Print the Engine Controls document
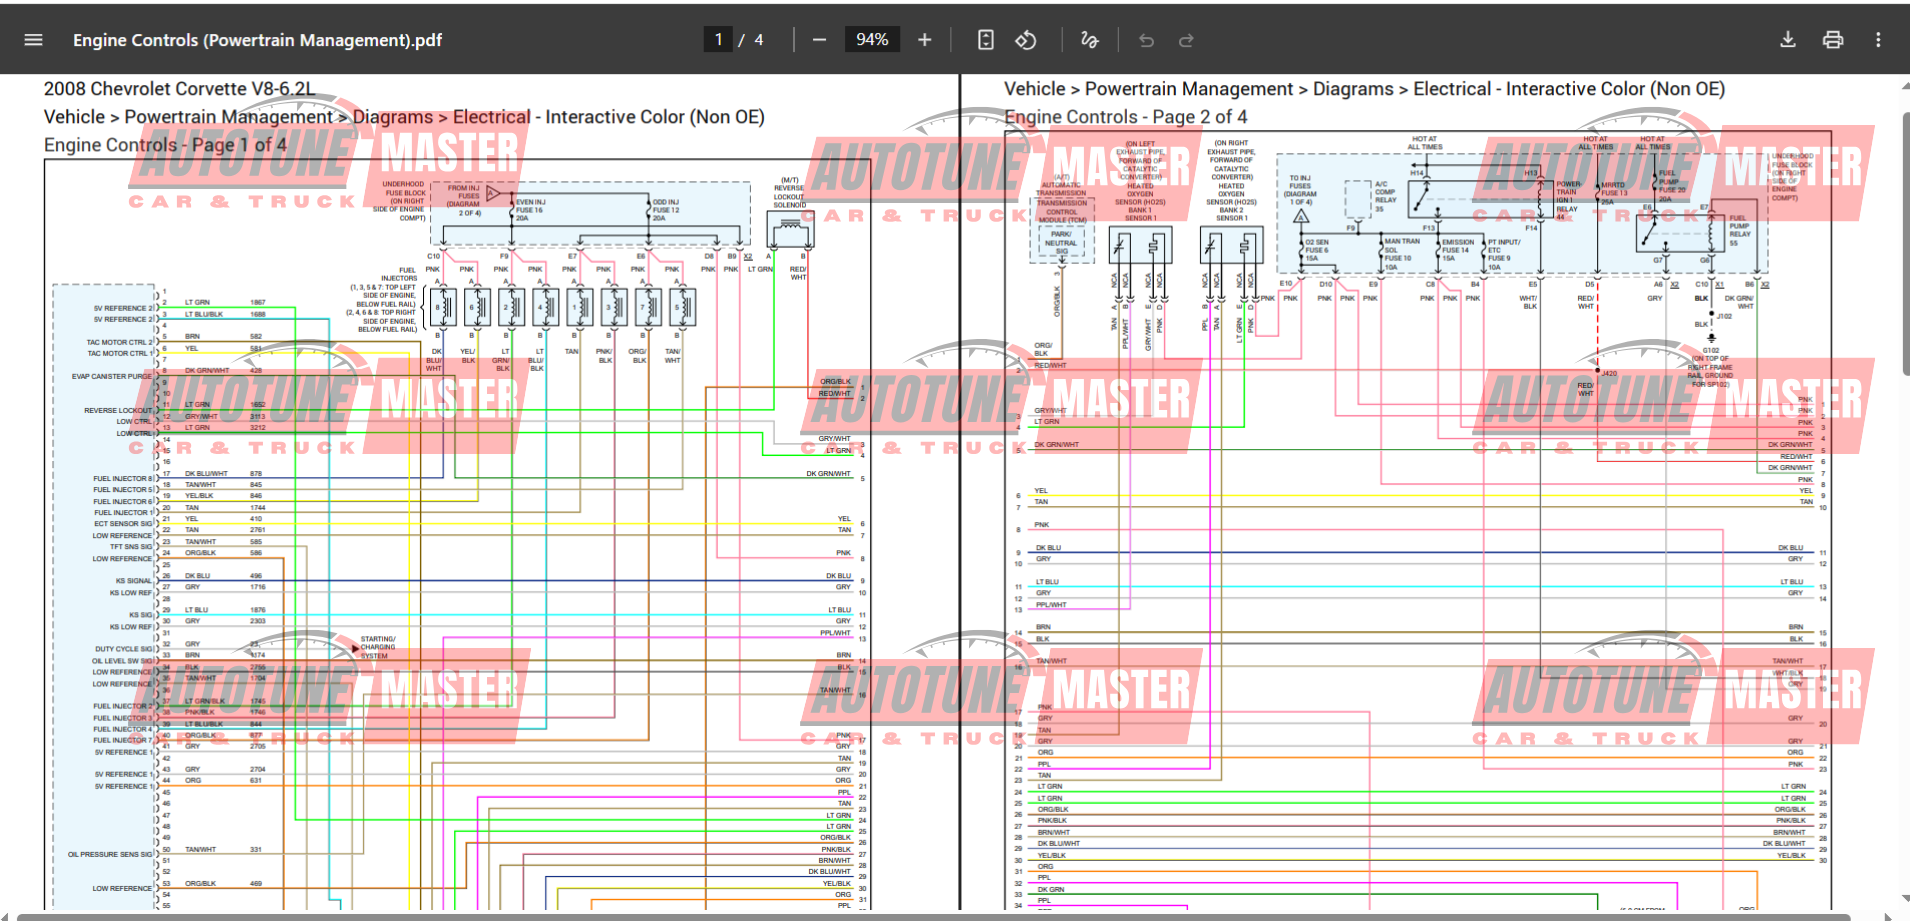 [1832, 40]
